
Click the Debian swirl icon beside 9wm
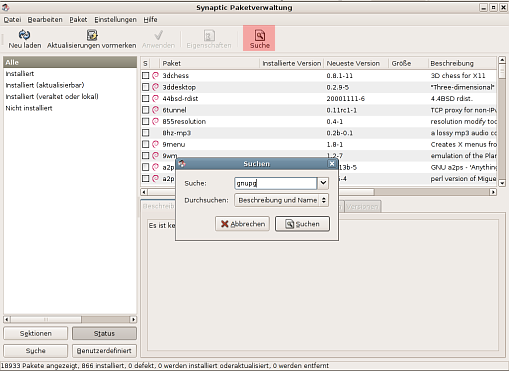point(155,155)
